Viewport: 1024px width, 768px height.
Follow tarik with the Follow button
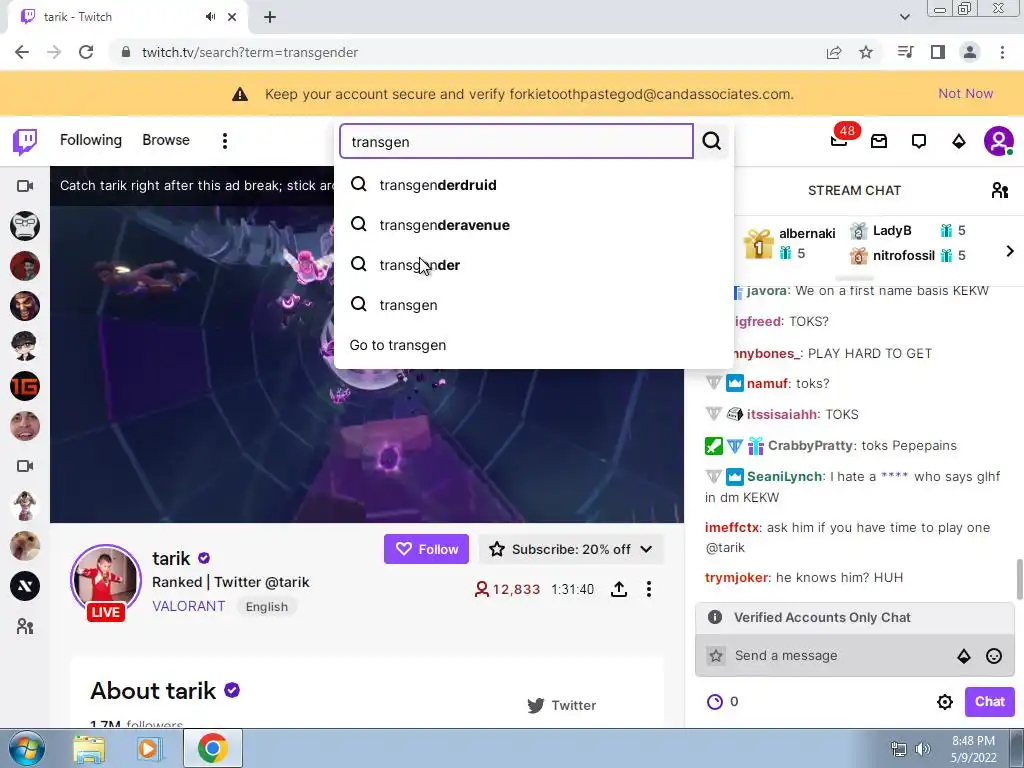(426, 549)
